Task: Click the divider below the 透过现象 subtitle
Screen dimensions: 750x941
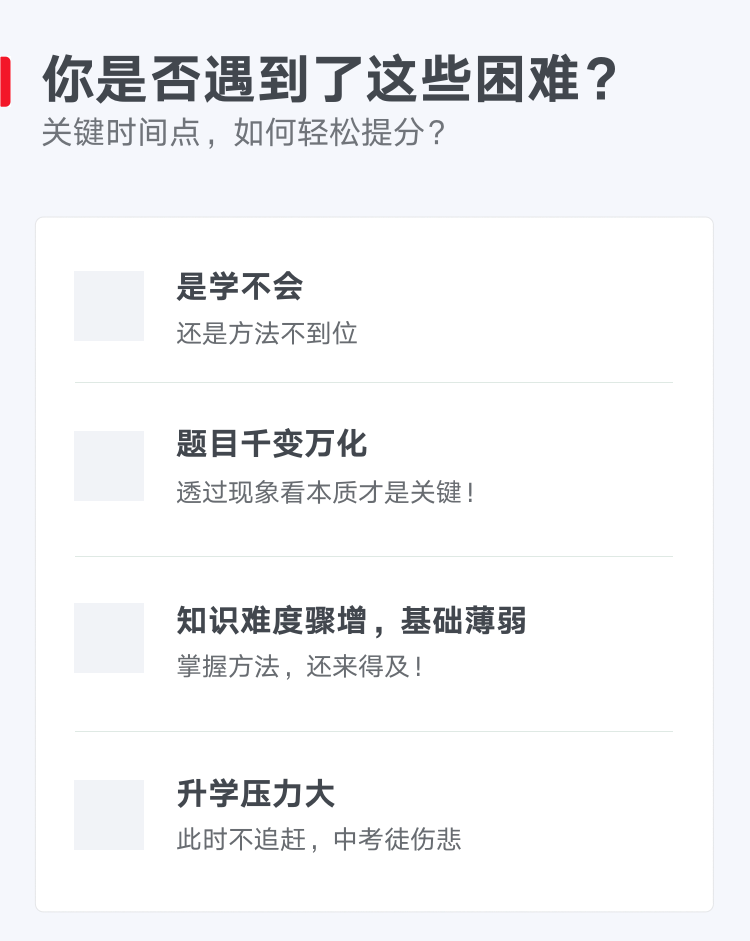Action: (374, 556)
